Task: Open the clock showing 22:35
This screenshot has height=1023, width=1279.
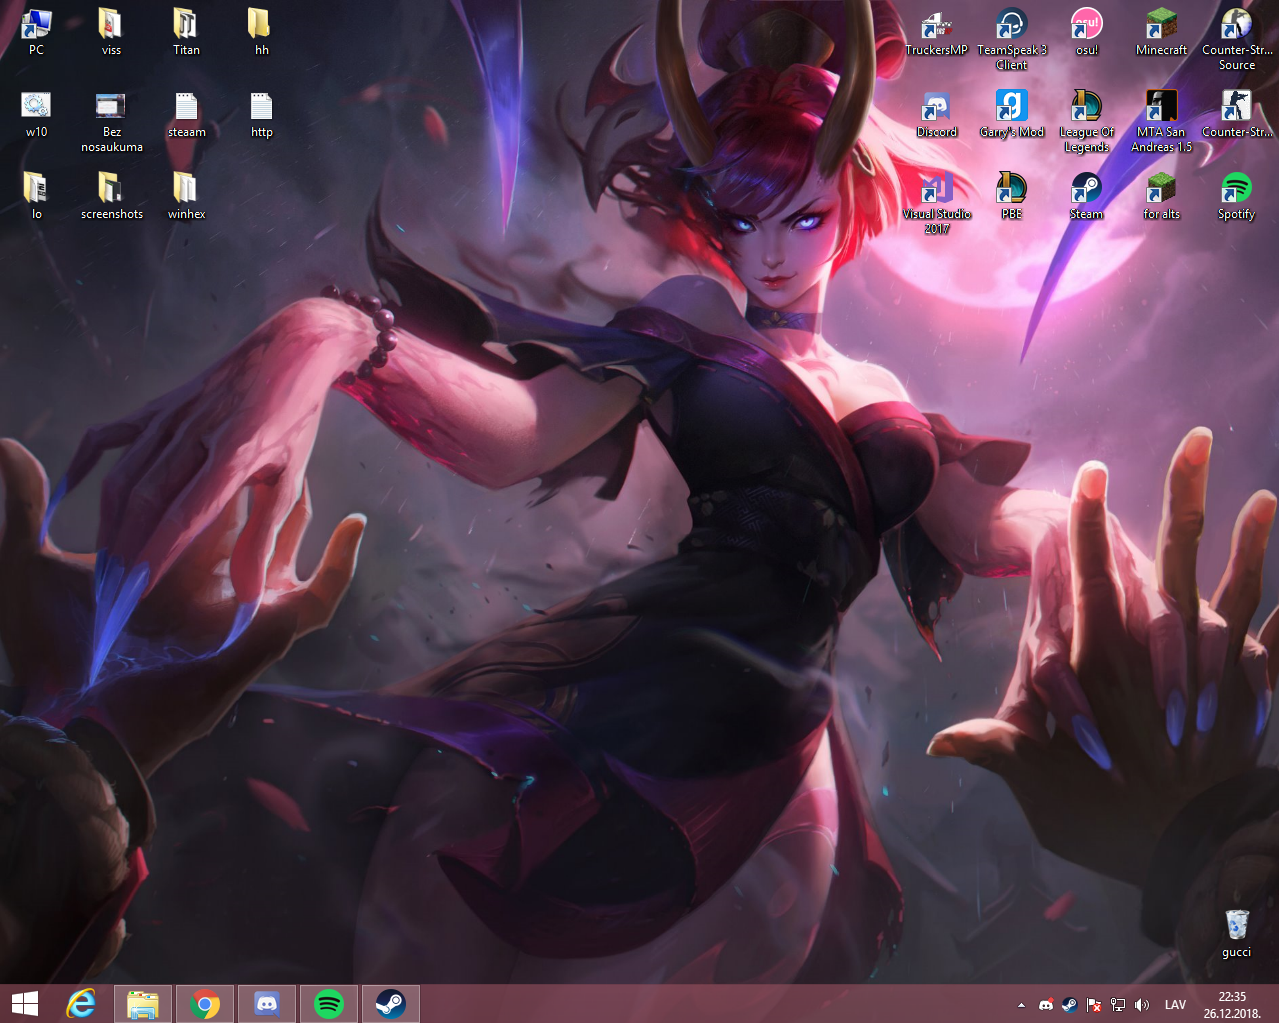Action: [1232, 1005]
